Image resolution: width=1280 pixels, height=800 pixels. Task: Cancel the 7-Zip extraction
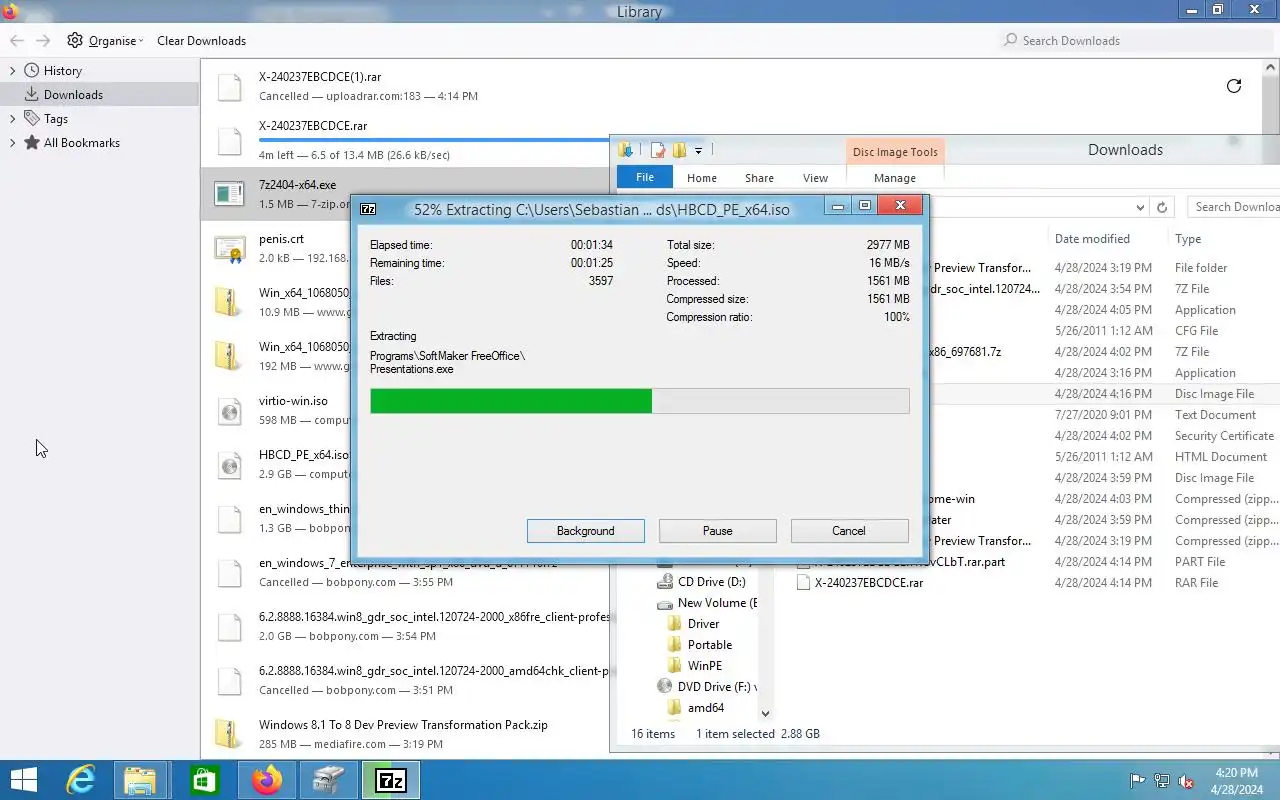coord(849,531)
